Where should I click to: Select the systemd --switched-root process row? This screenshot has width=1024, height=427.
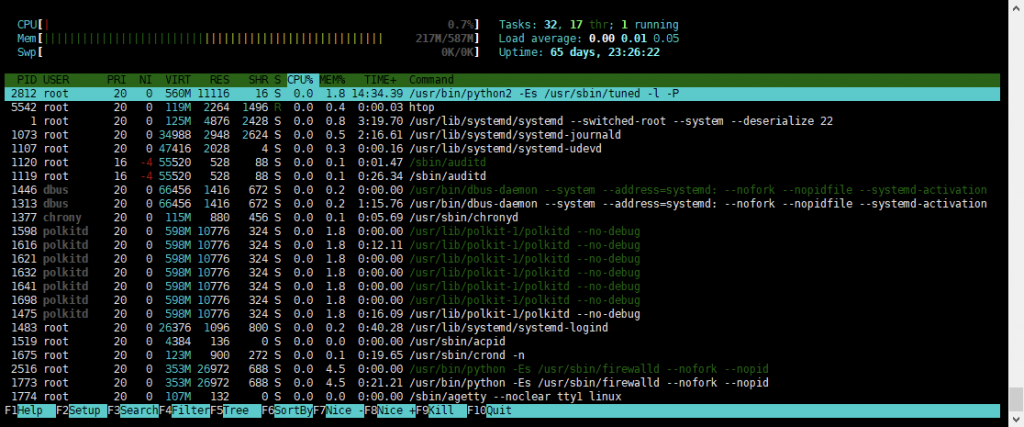(502, 121)
